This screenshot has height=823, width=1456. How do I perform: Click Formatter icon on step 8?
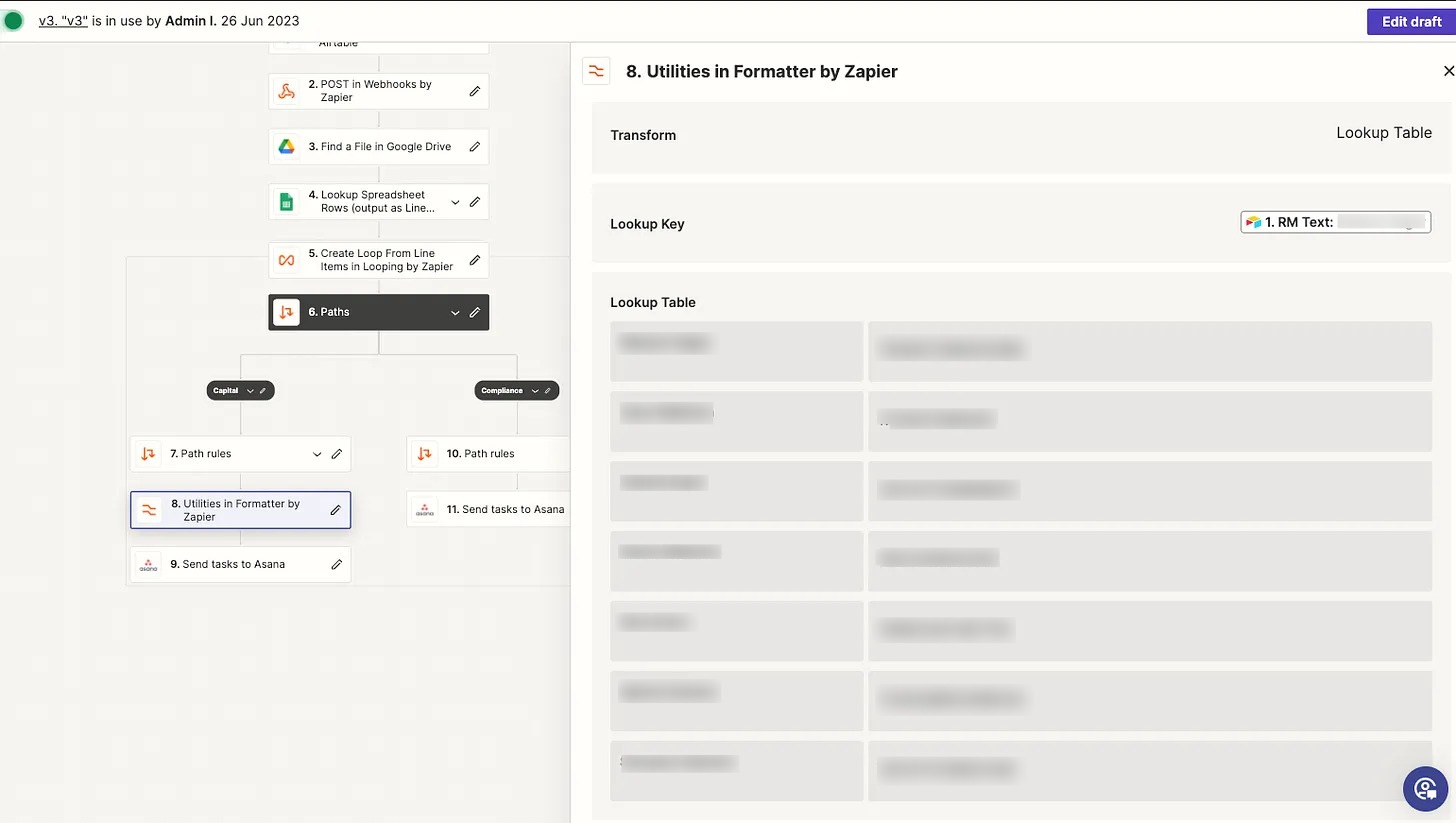click(x=148, y=510)
